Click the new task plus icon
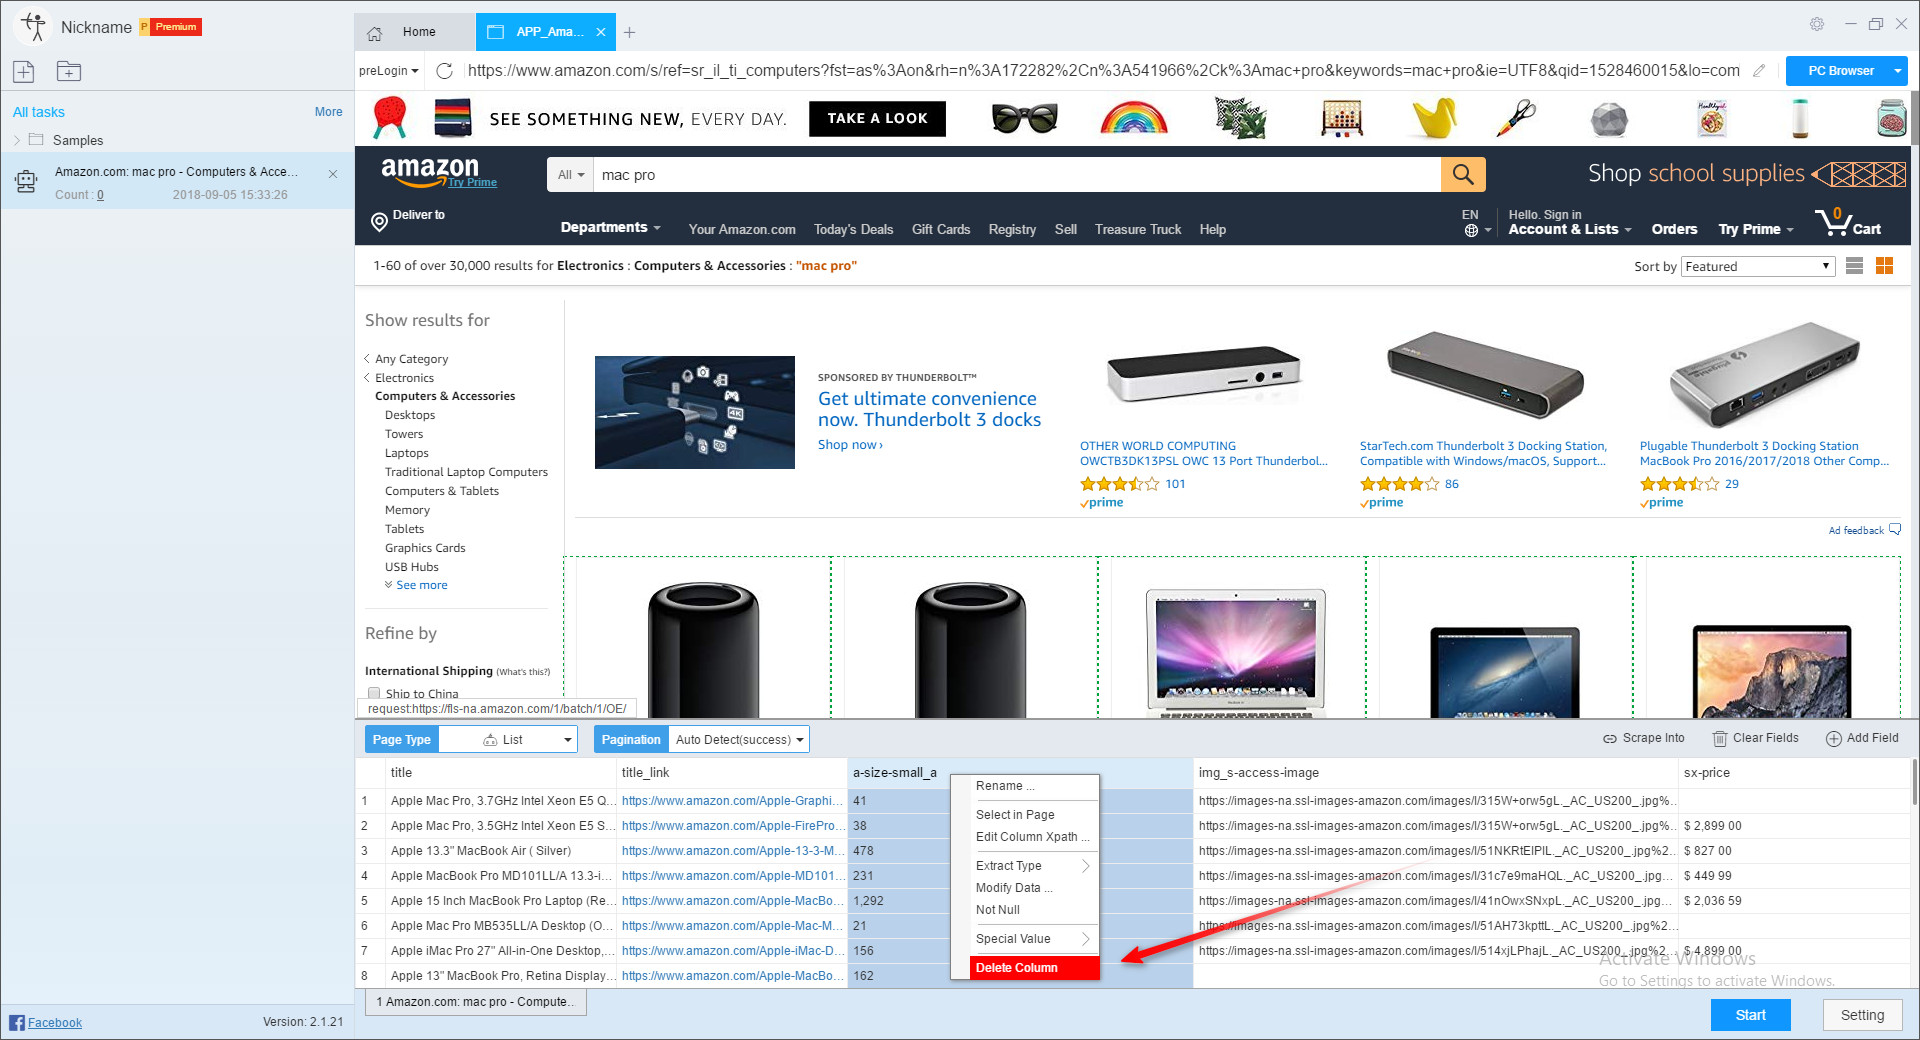 [24, 71]
